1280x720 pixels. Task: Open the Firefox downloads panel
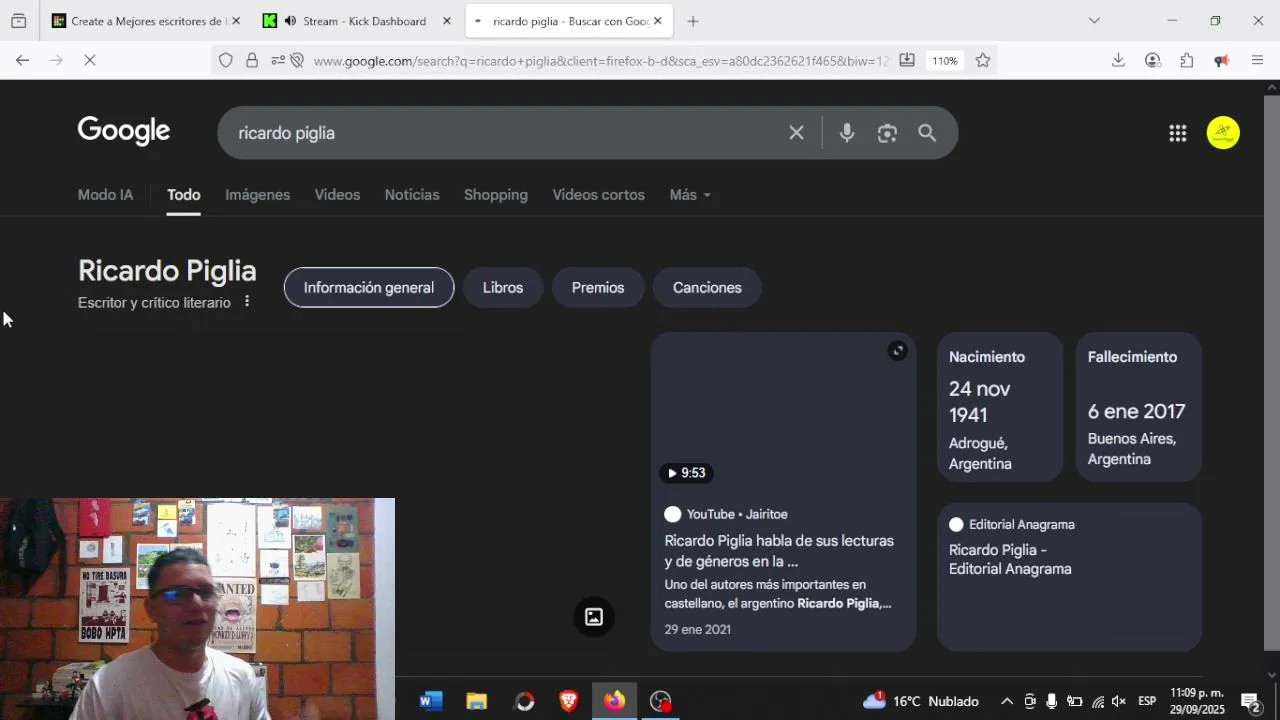coord(1118,60)
